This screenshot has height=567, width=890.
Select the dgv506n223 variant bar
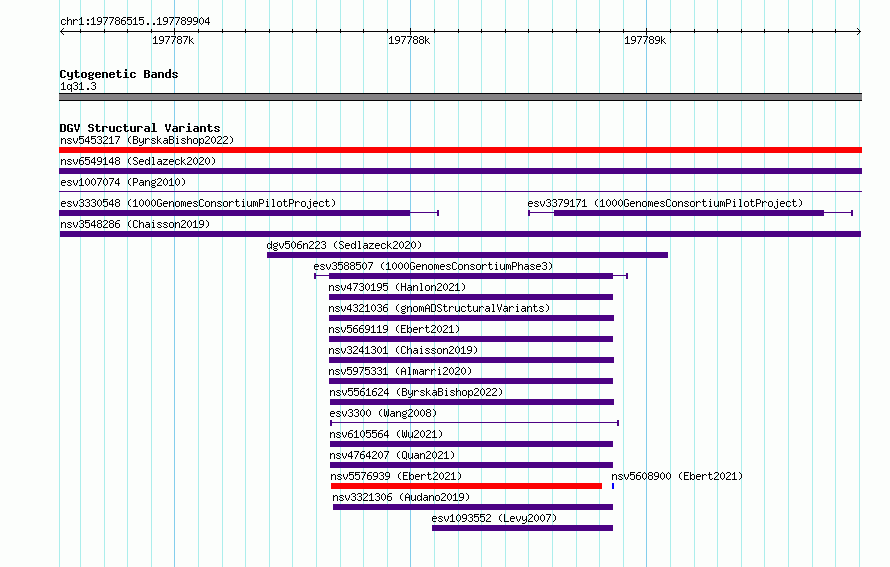[467, 255]
